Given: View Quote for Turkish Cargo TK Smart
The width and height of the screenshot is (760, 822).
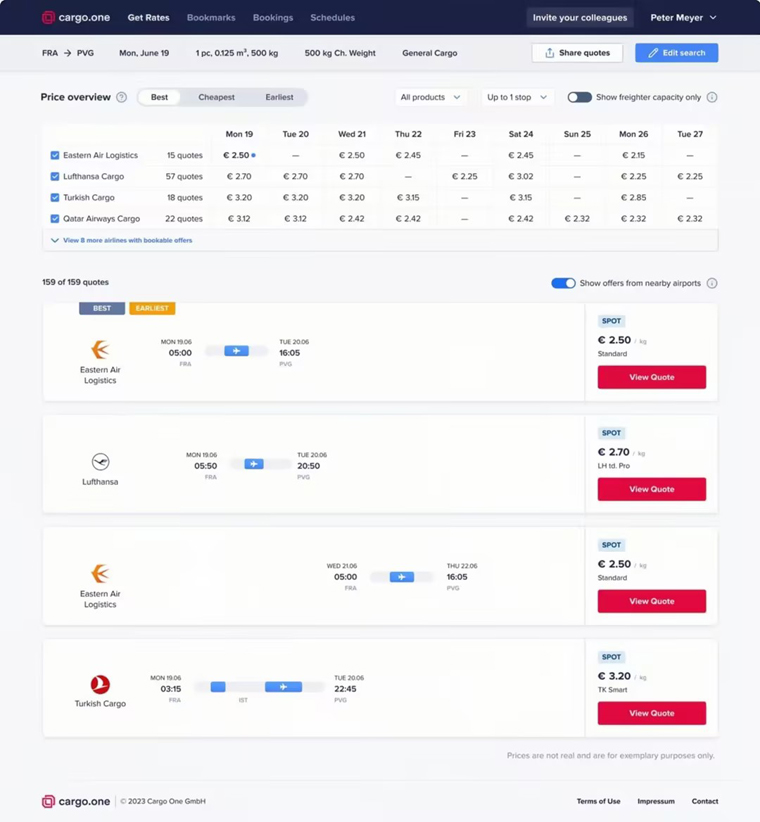Looking at the screenshot, I should coord(652,713).
